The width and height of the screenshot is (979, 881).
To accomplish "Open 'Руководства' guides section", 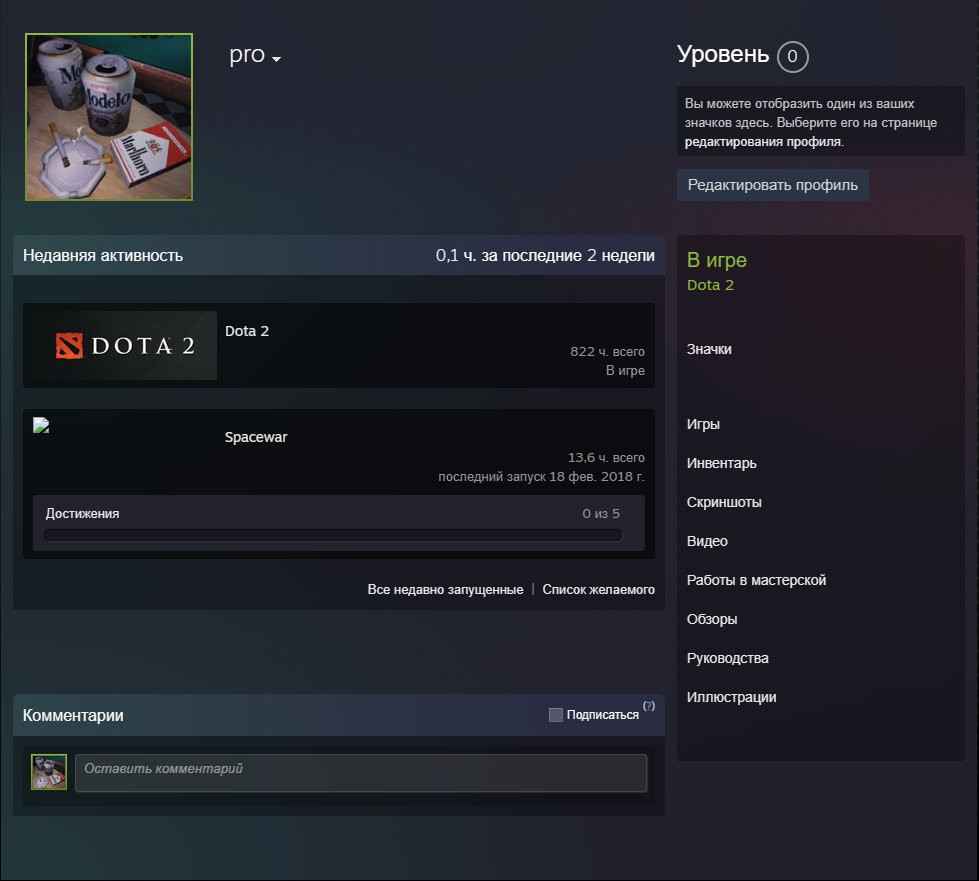I will [x=727, y=658].
